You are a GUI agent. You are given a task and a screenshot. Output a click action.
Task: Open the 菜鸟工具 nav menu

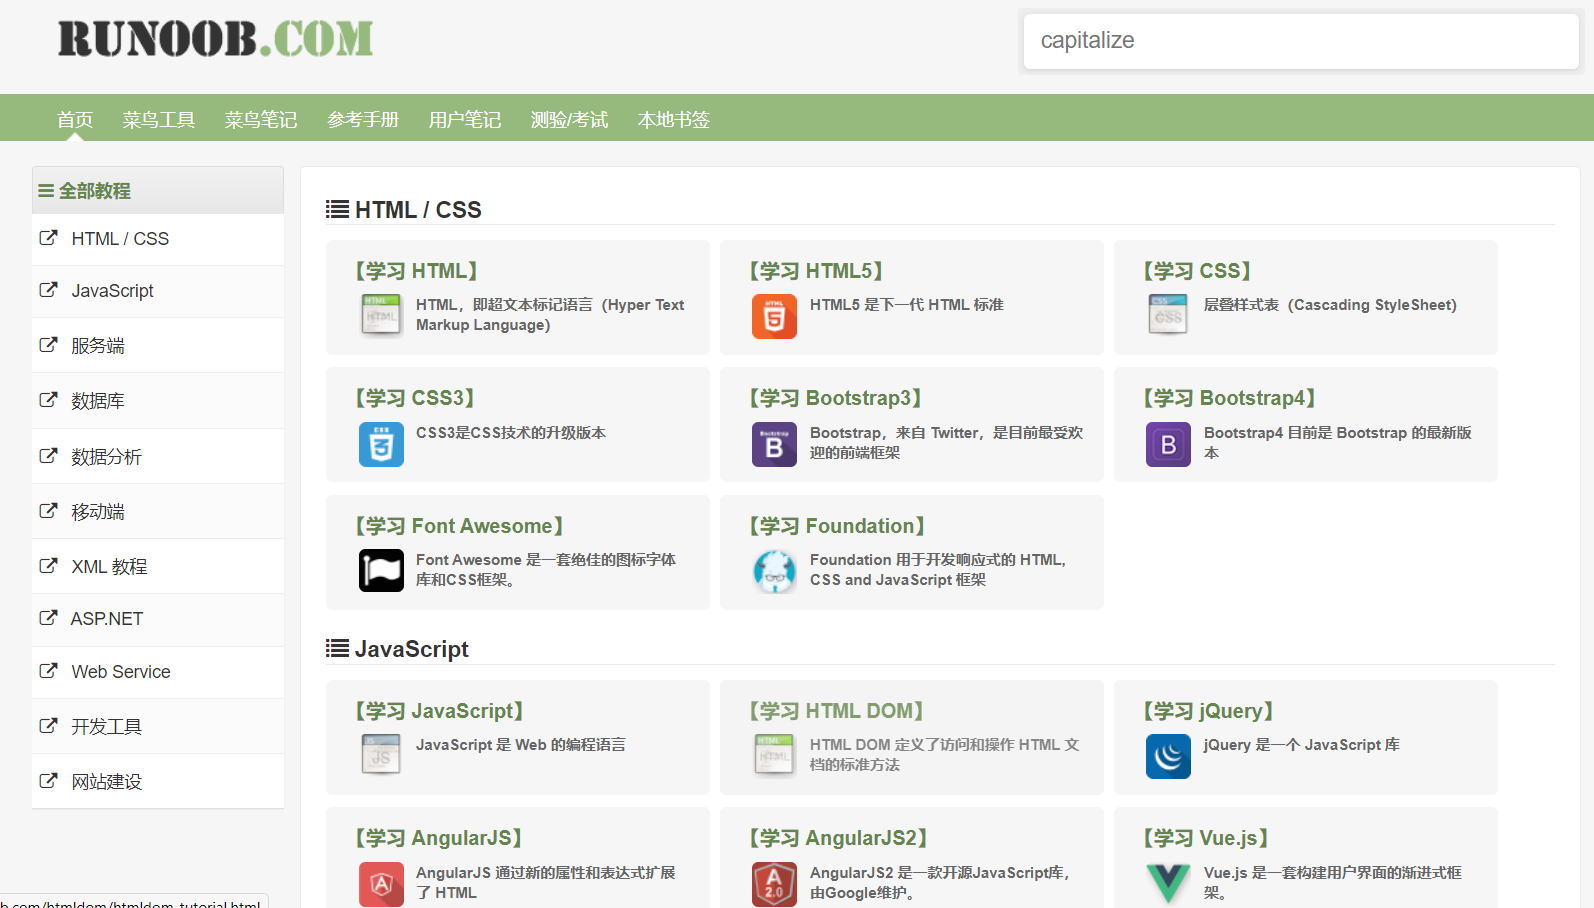click(x=159, y=120)
